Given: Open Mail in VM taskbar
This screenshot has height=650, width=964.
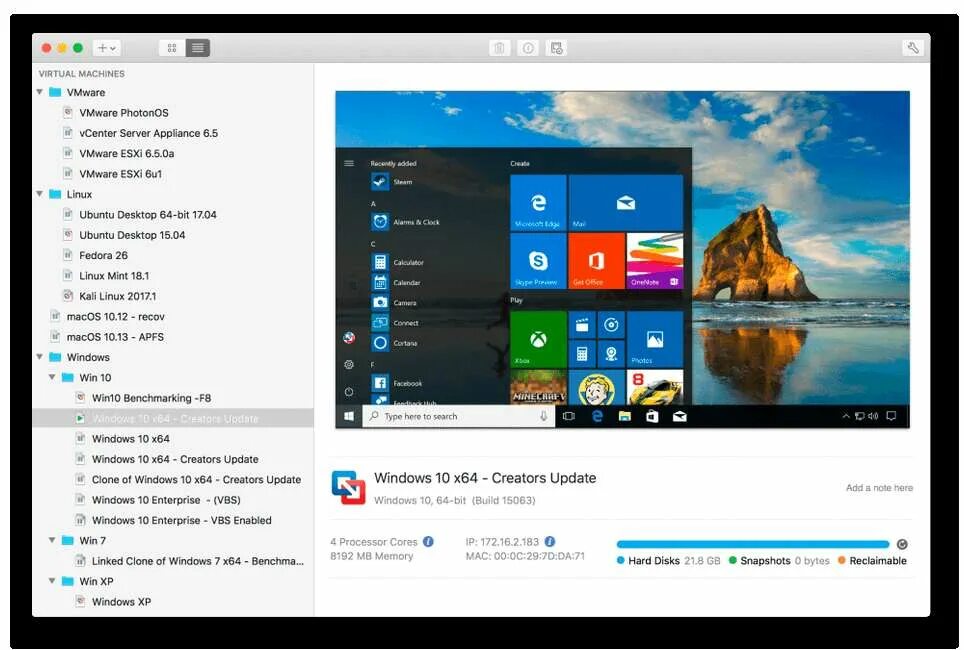Looking at the screenshot, I should point(679,416).
